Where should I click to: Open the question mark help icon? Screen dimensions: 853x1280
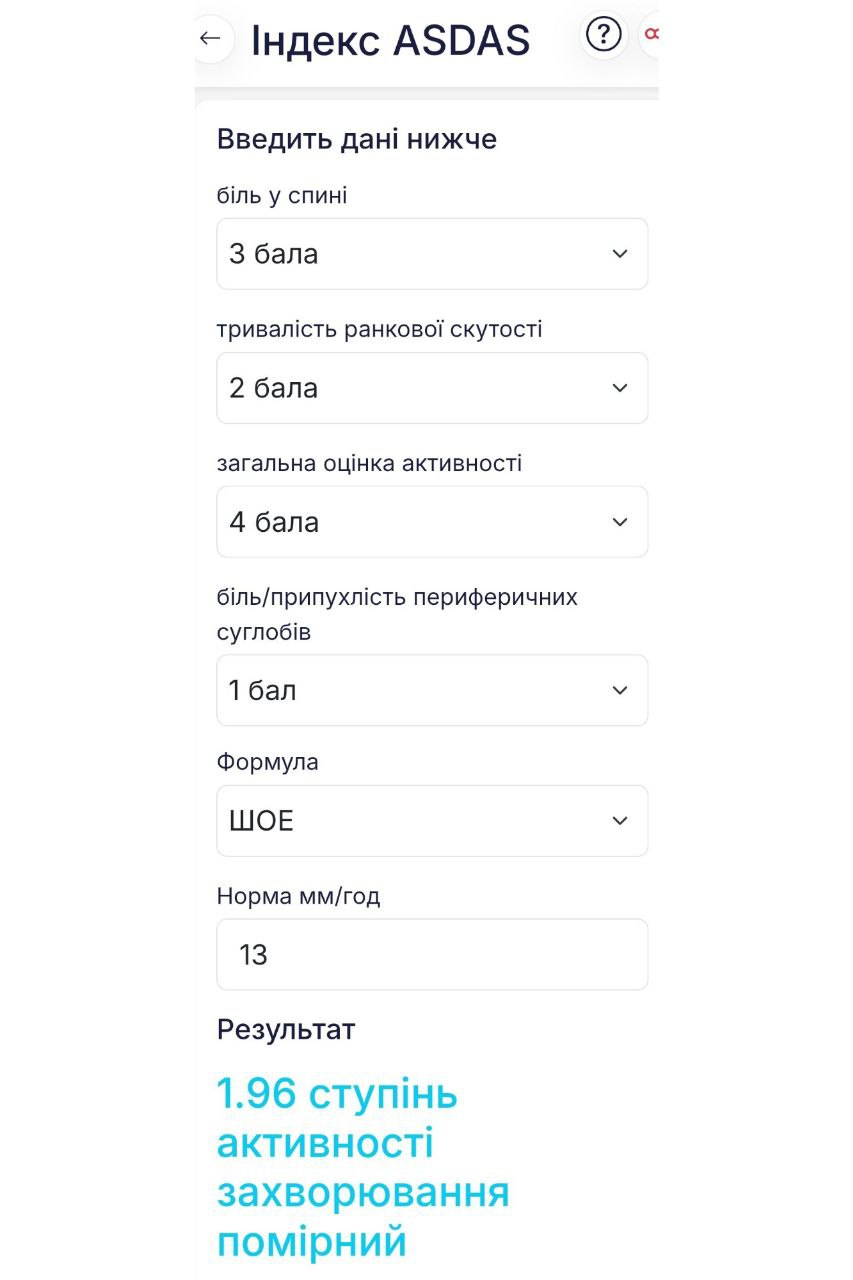click(x=603, y=36)
